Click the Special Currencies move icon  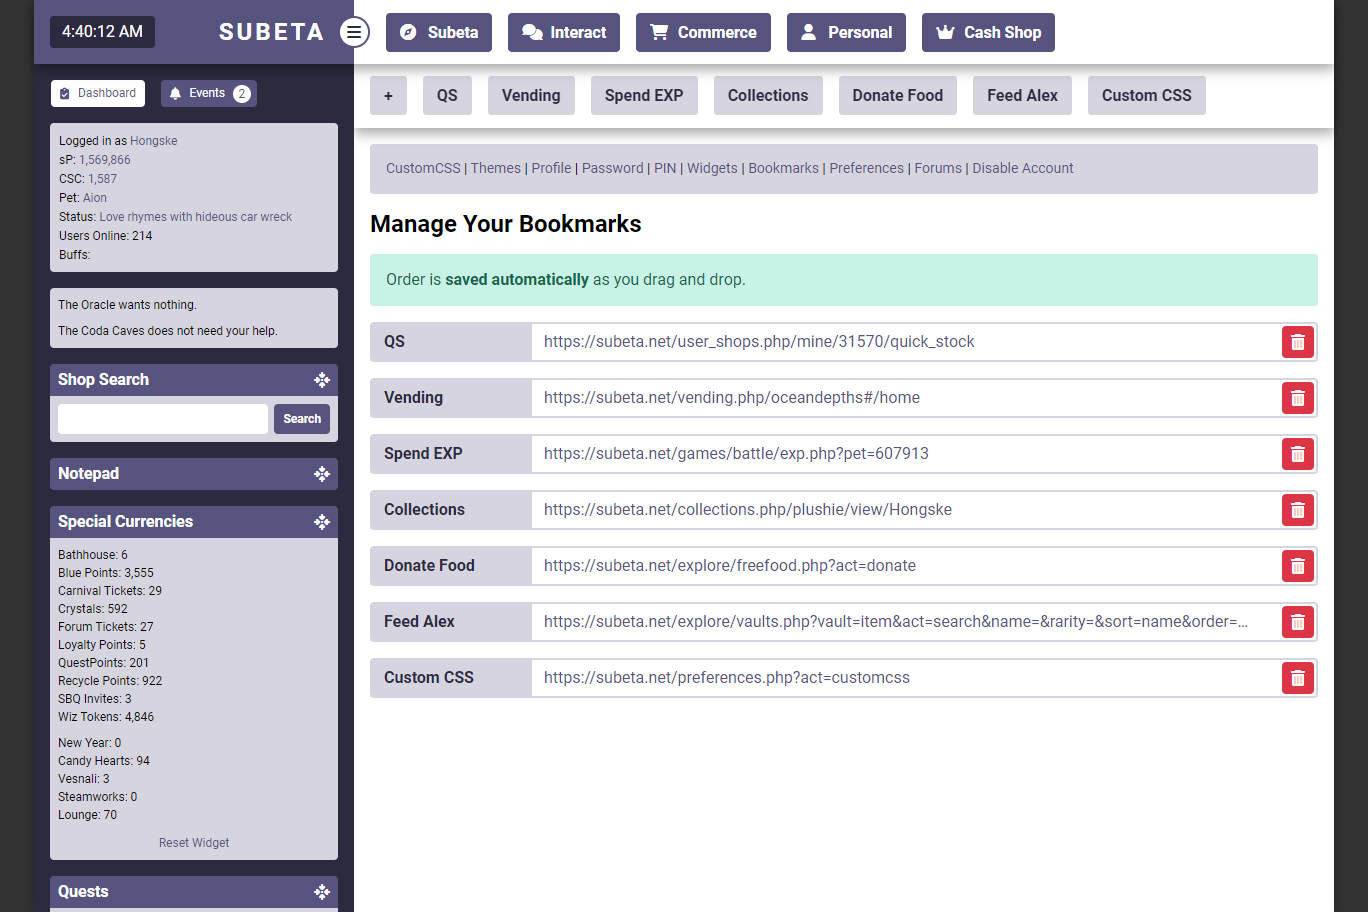click(x=322, y=522)
